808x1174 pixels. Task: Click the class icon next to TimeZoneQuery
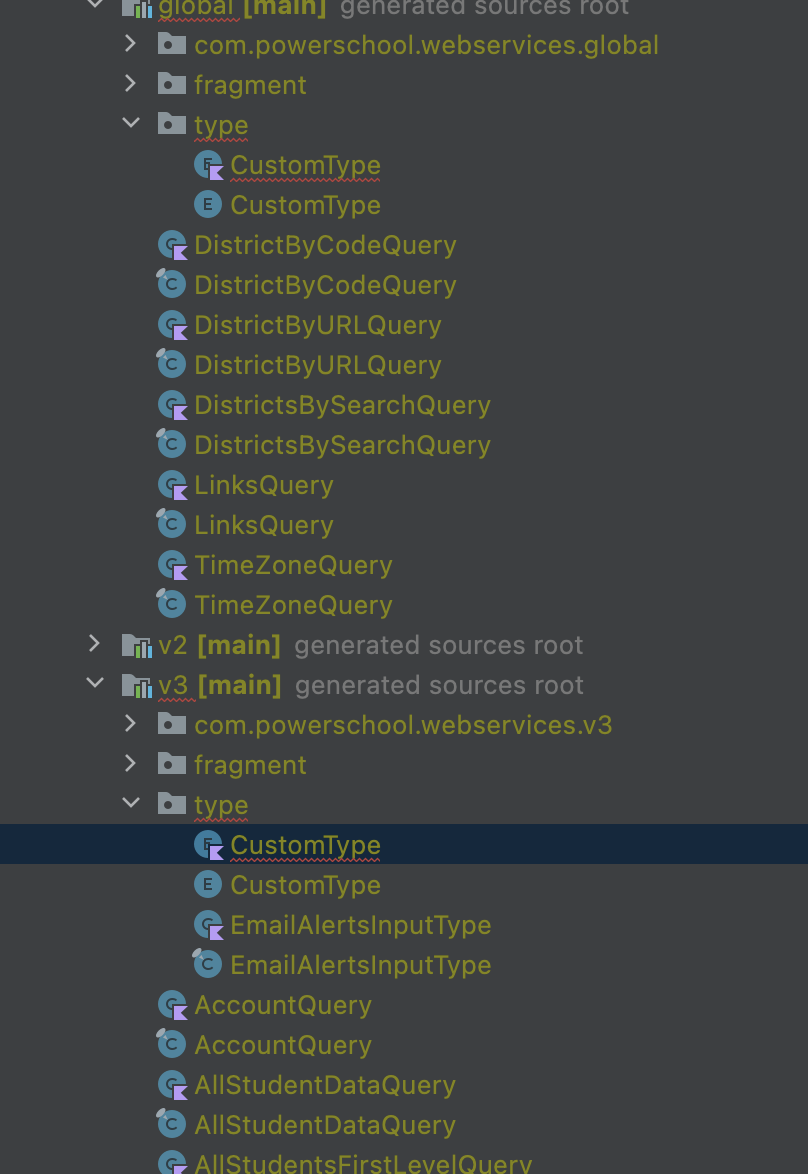[171, 604]
